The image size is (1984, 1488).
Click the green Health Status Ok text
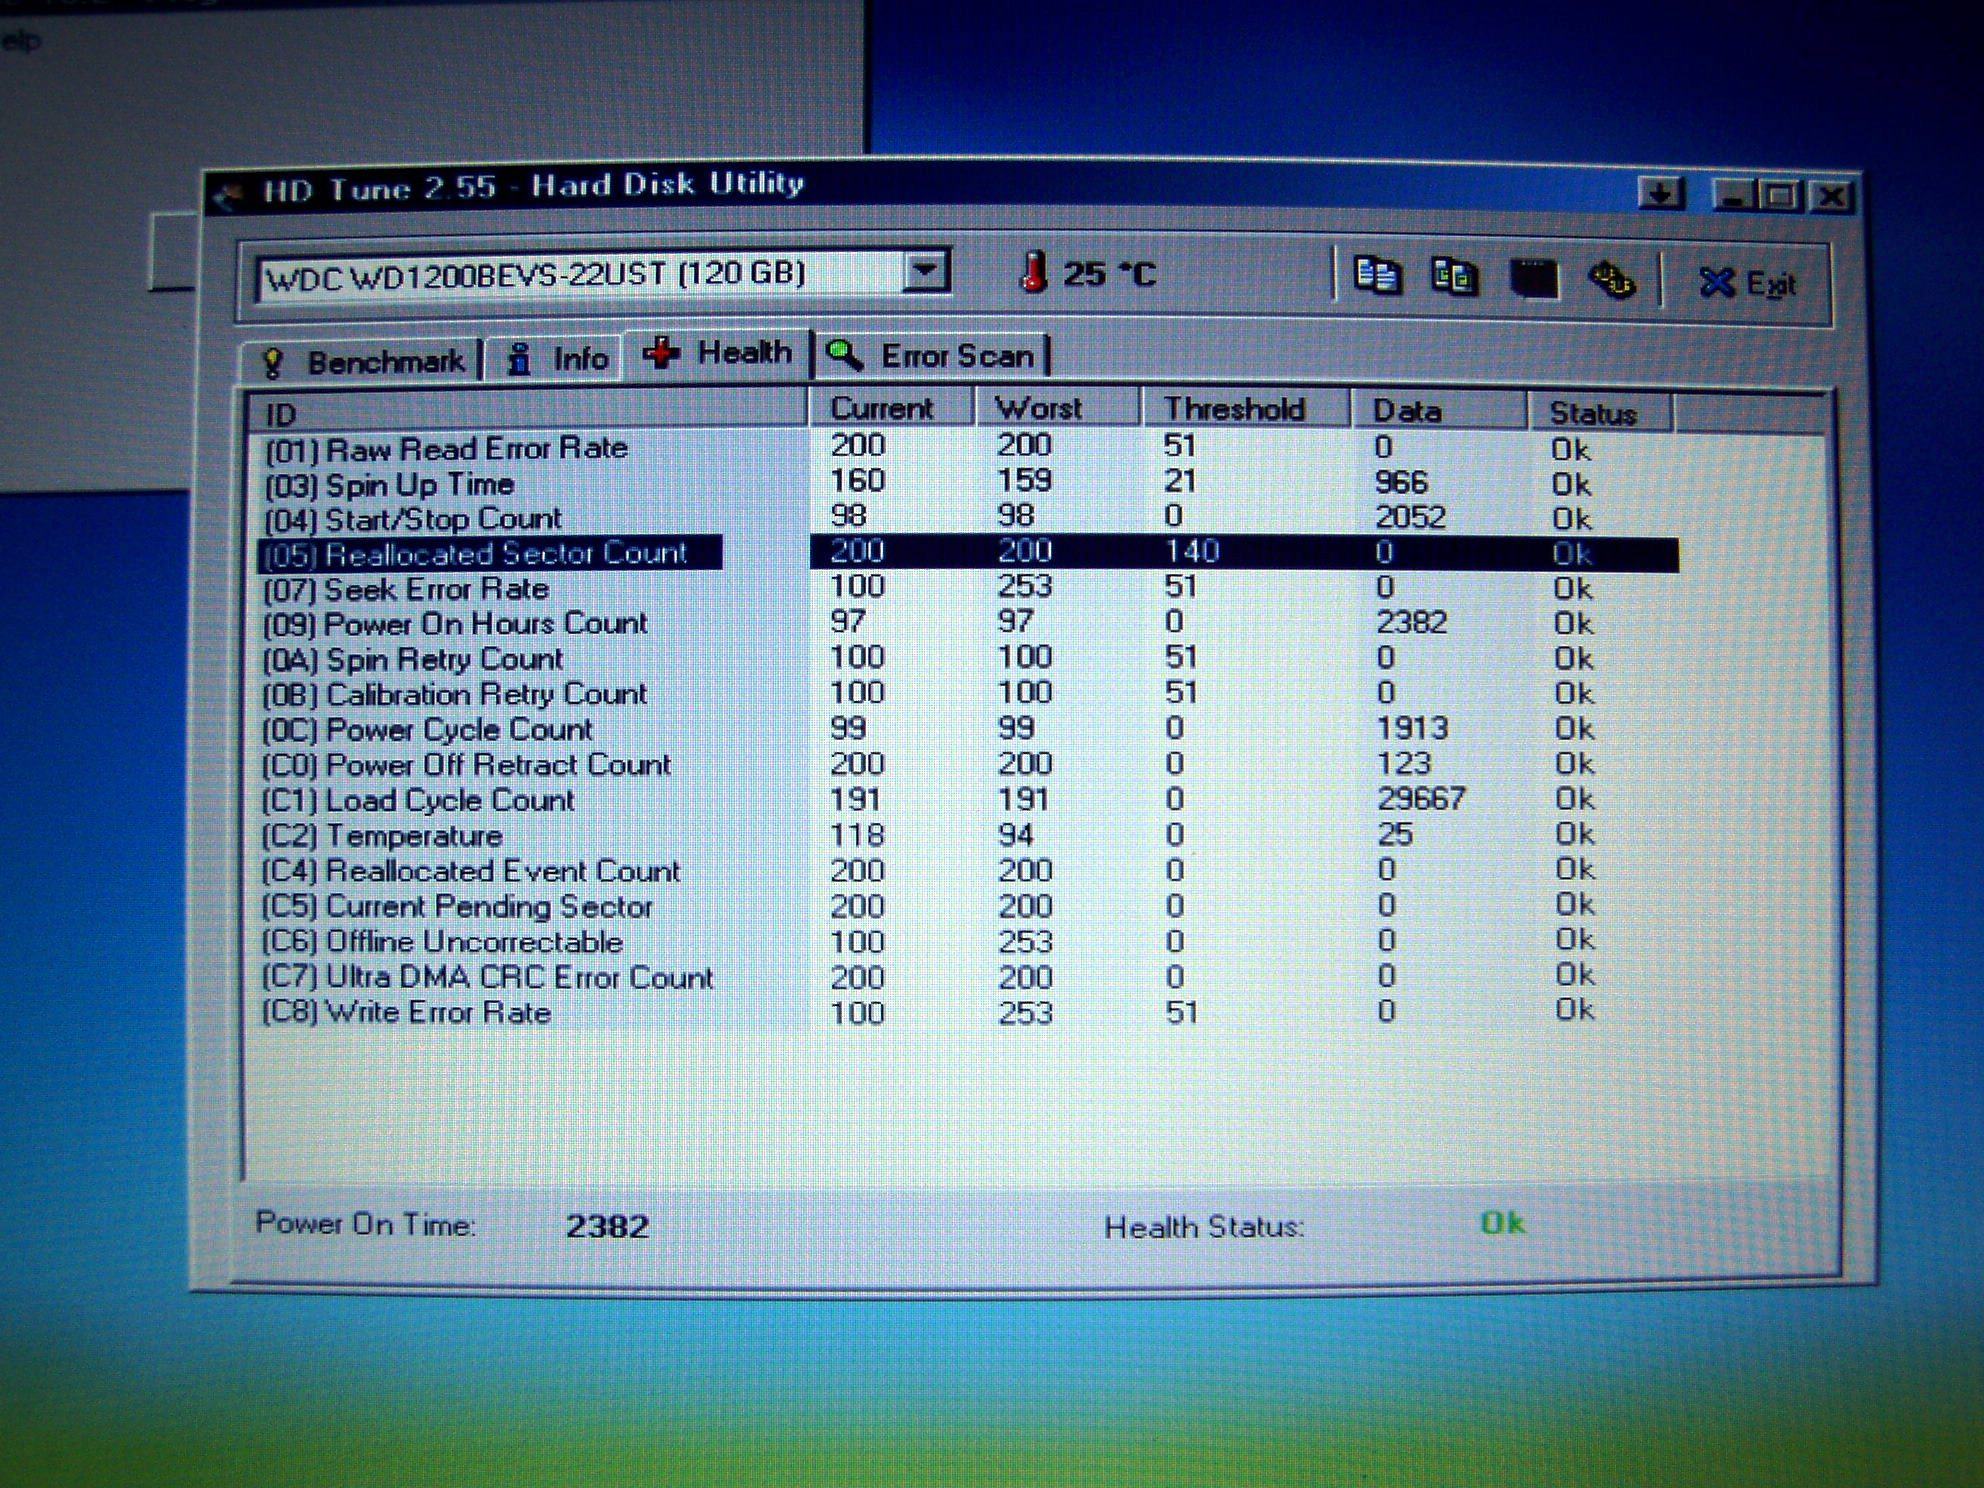(1502, 1223)
